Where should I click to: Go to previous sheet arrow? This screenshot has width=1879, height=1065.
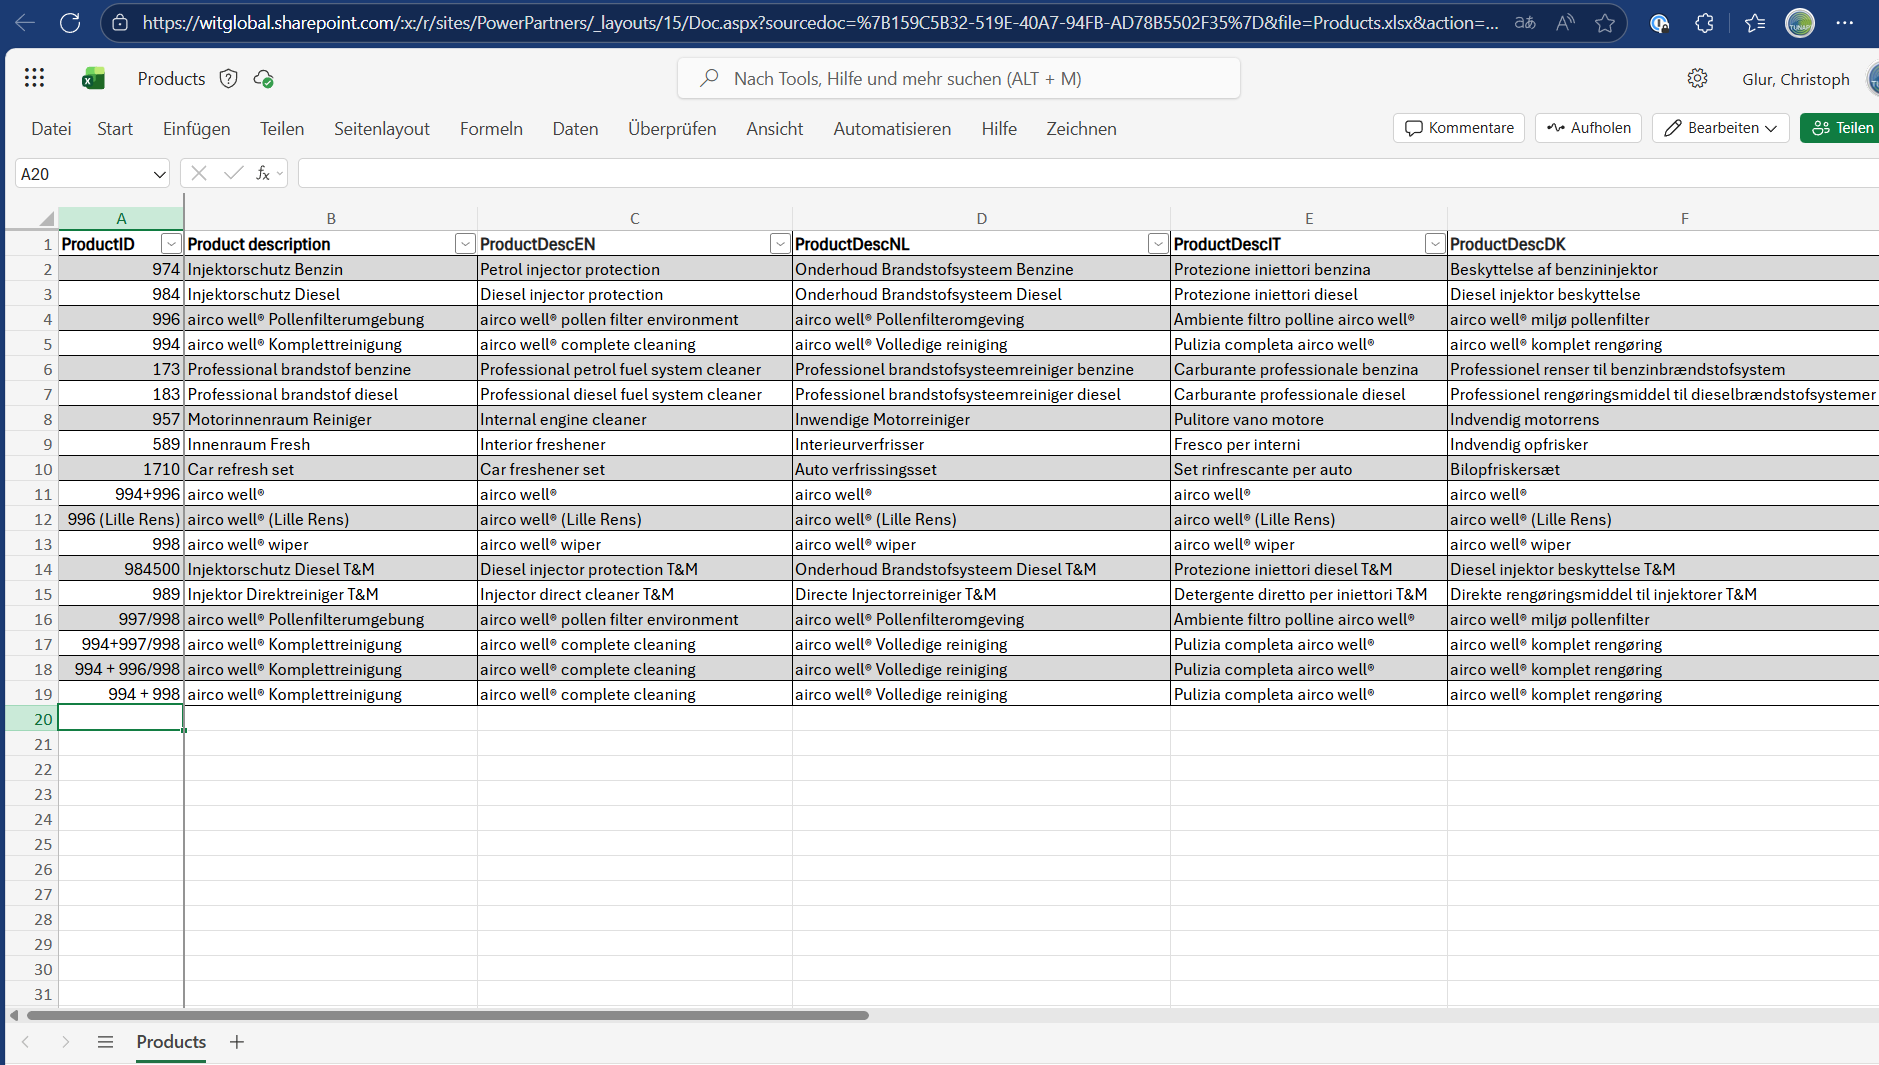pyautogui.click(x=26, y=1042)
